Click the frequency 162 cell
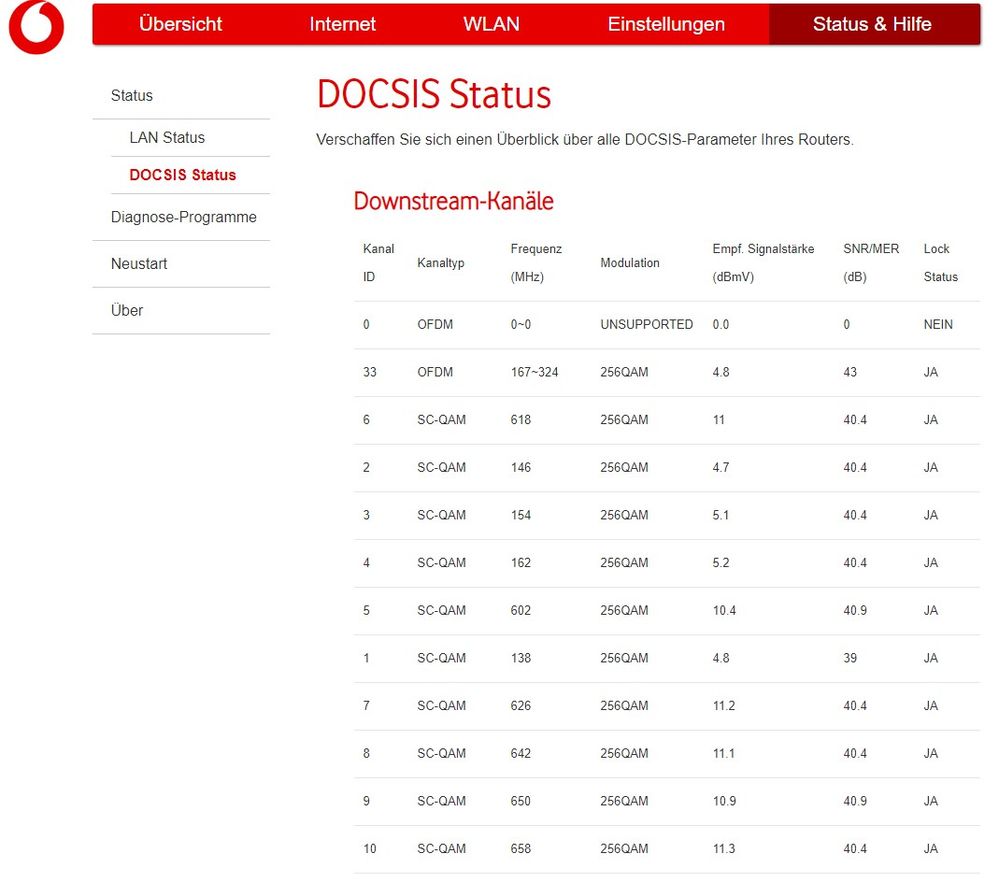This screenshot has width=999, height=880. point(521,563)
